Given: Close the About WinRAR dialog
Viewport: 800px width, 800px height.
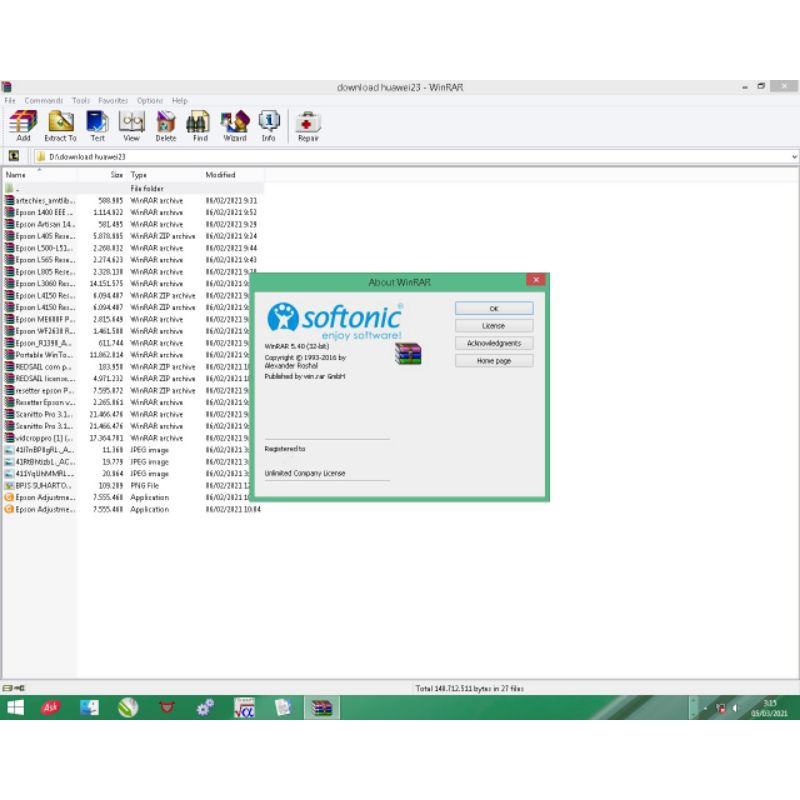Looking at the screenshot, I should [x=536, y=280].
